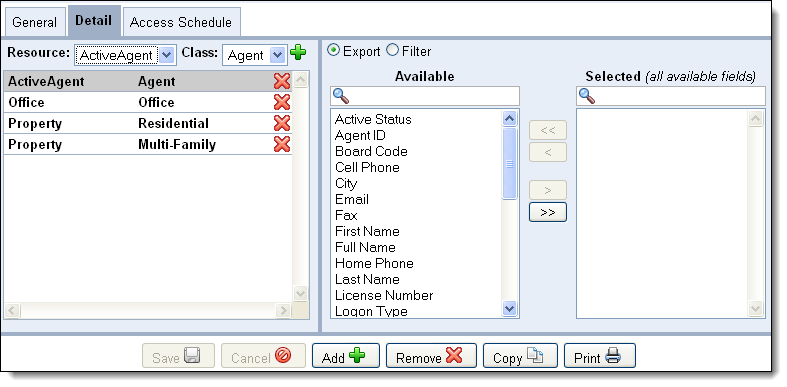Click resource list horizontal scroll left arrow
The width and height of the screenshot is (787, 387).
[12, 311]
